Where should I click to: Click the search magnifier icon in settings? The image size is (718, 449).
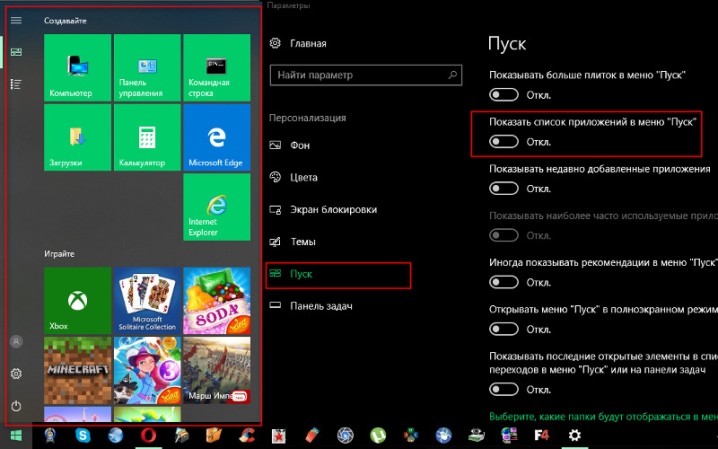click(452, 75)
